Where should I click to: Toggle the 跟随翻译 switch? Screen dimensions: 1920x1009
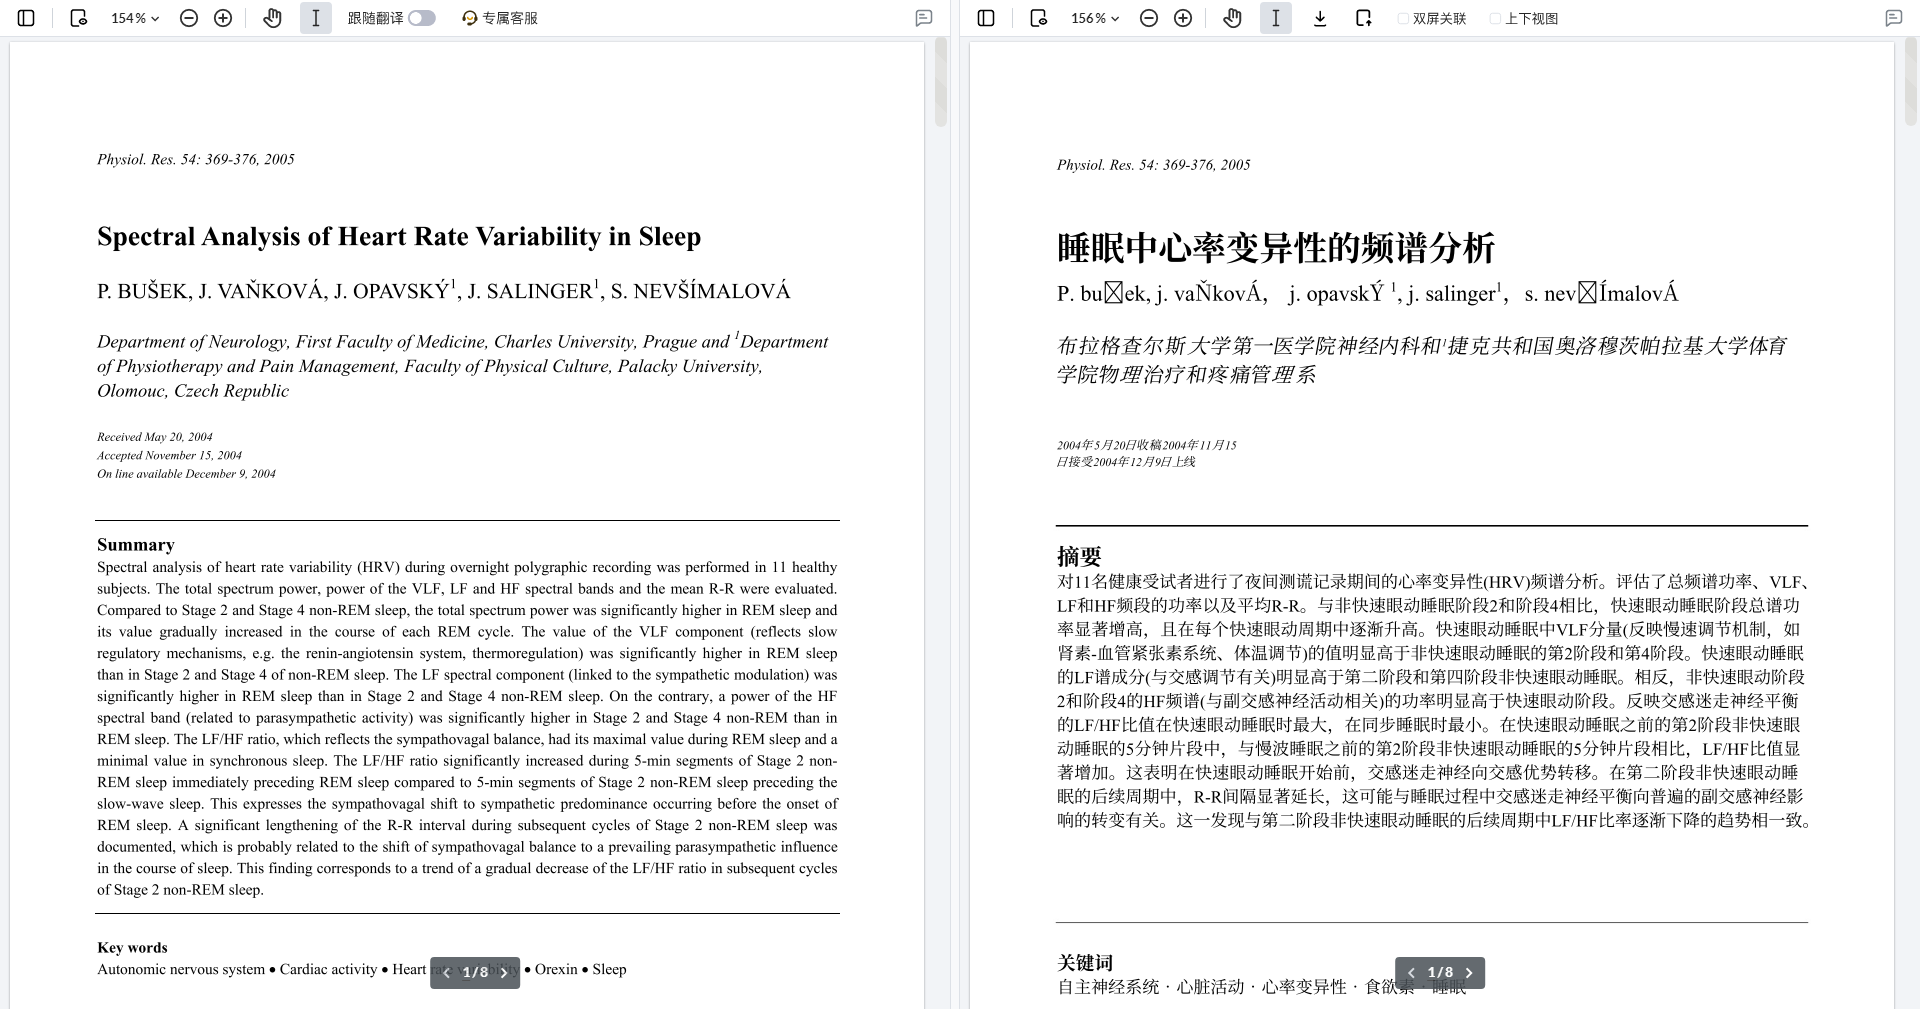point(422,18)
